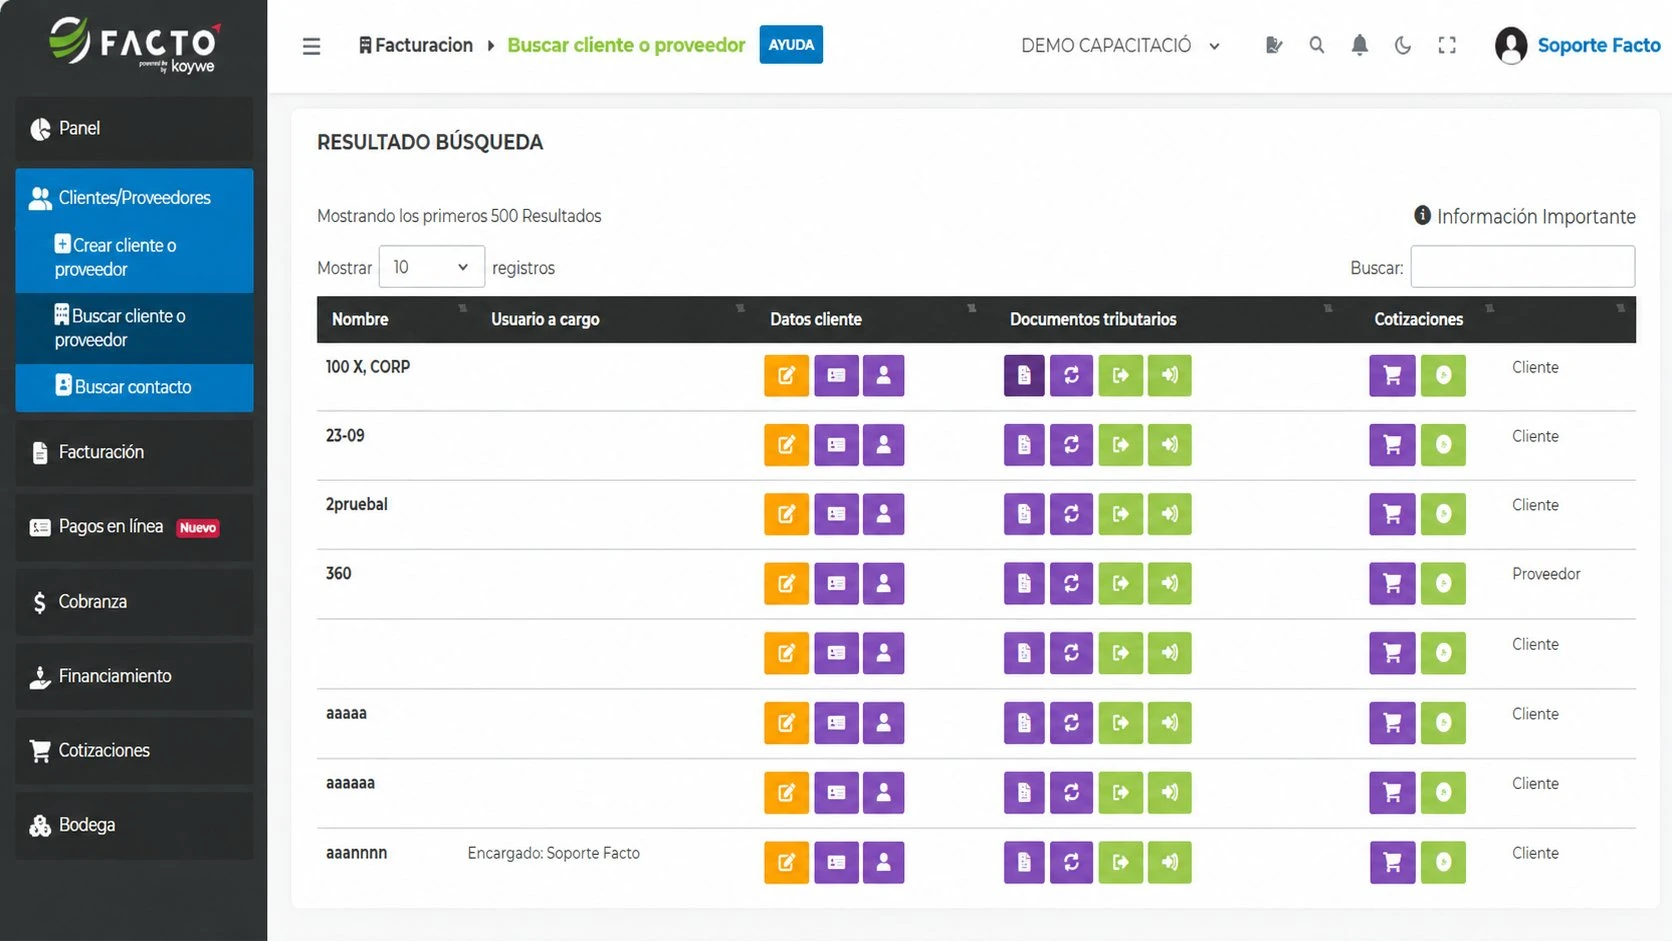Open Cotizaciones in the sidebar
The image size is (1672, 941).
point(134,751)
